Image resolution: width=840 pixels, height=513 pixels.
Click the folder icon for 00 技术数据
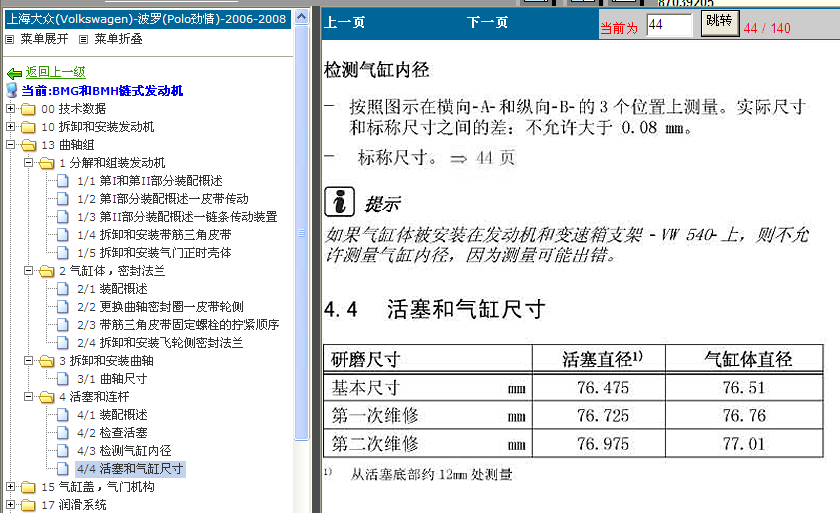point(27,109)
